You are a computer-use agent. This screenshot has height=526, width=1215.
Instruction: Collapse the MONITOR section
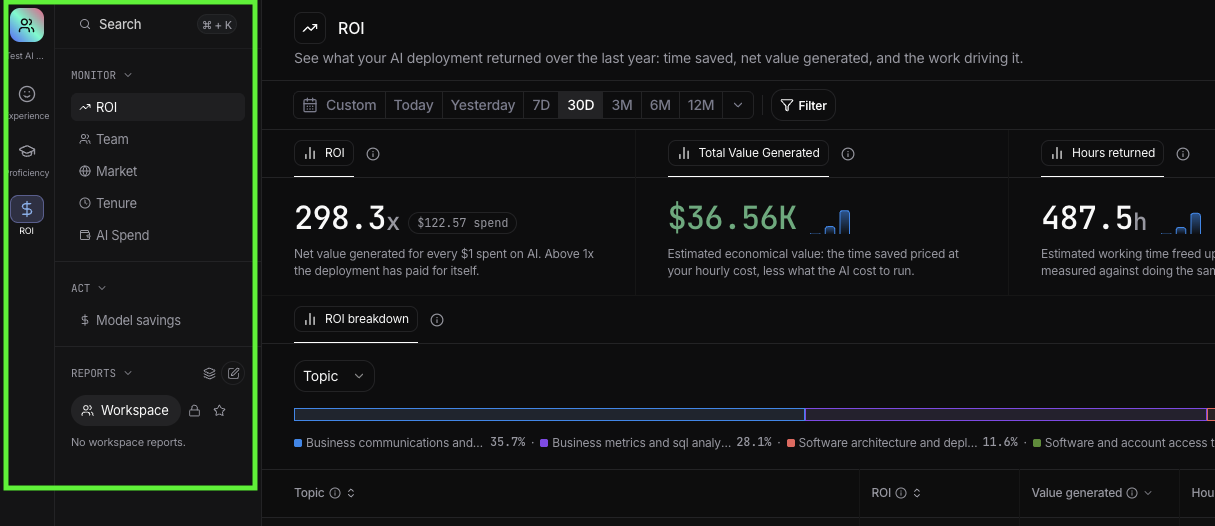[x=101, y=75]
